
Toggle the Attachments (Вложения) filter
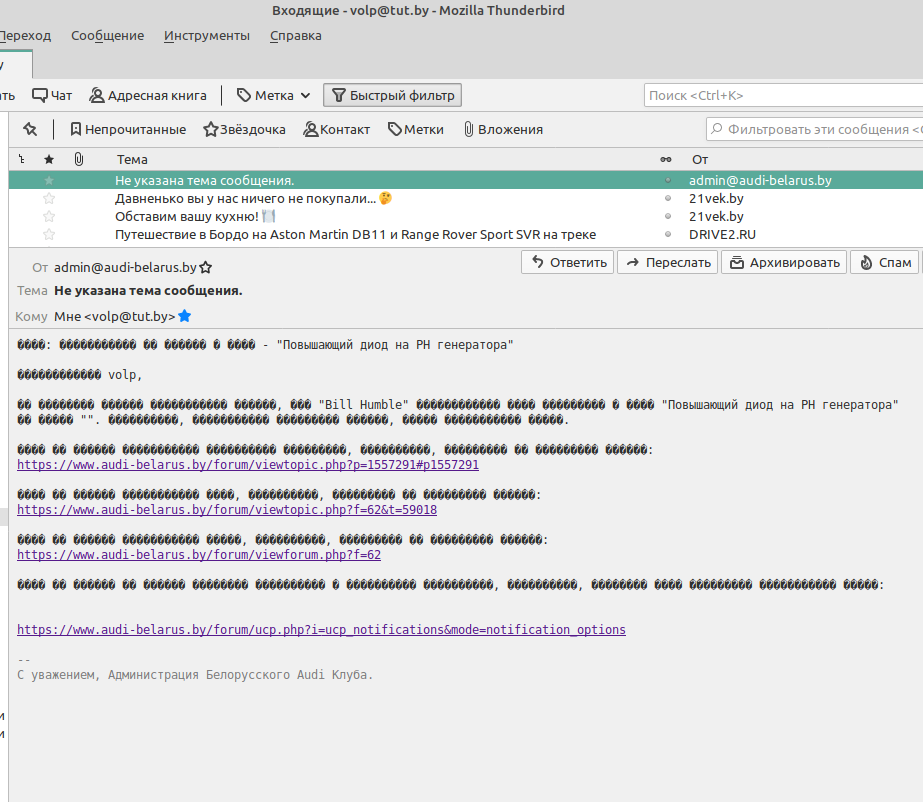pyautogui.click(x=501, y=129)
